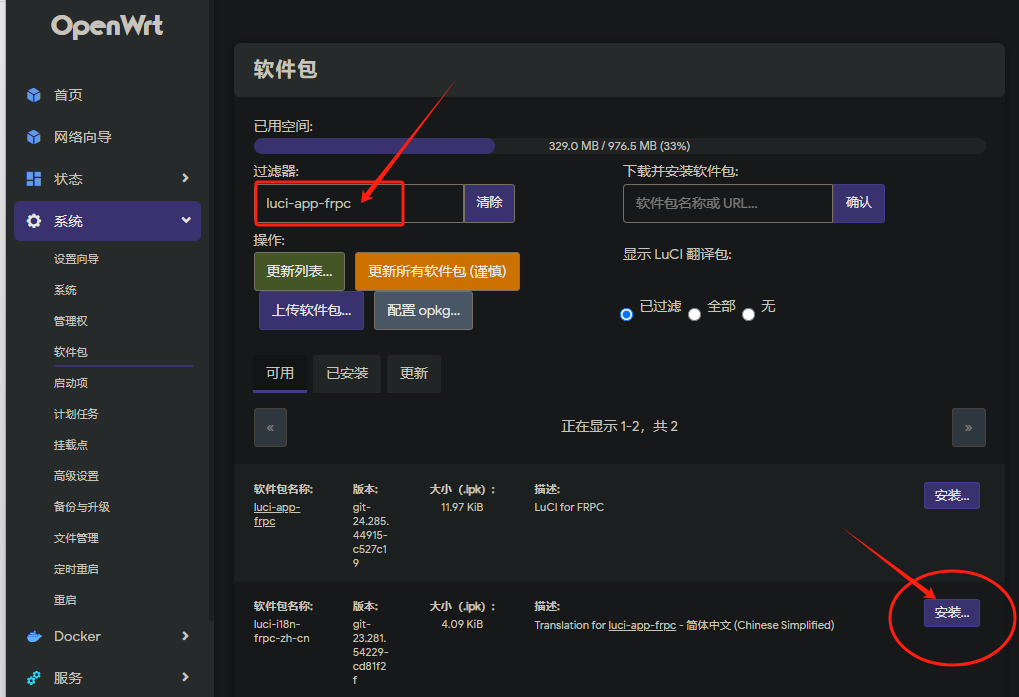Open 软件包 submenu item
The width and height of the screenshot is (1019, 697).
tap(70, 352)
